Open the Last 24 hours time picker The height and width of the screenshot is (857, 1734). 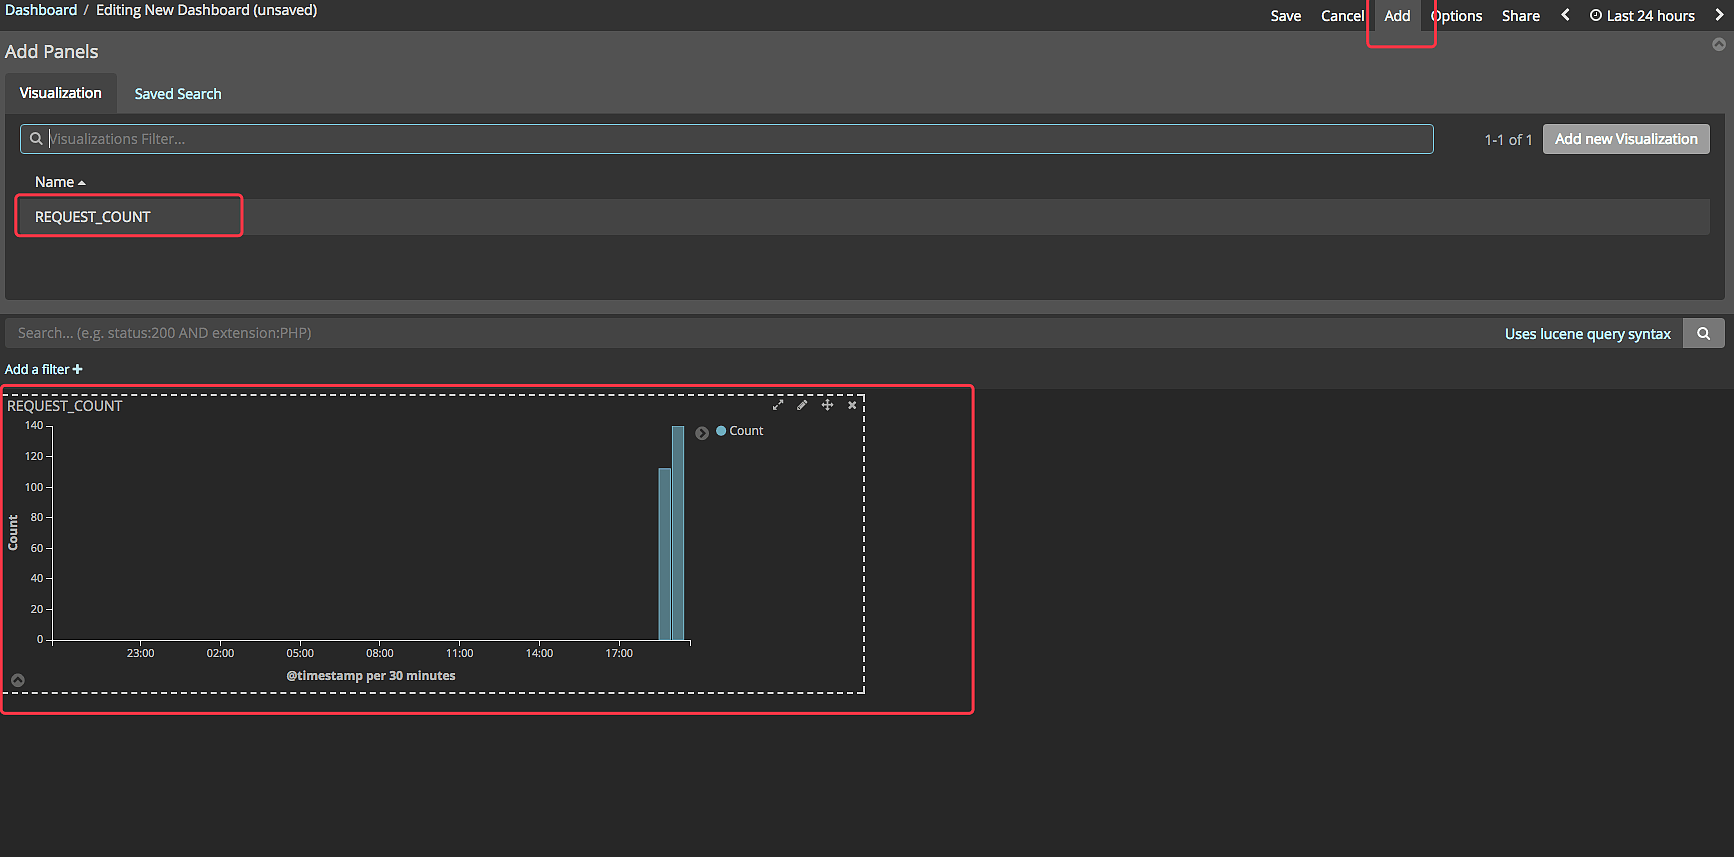pos(1642,16)
